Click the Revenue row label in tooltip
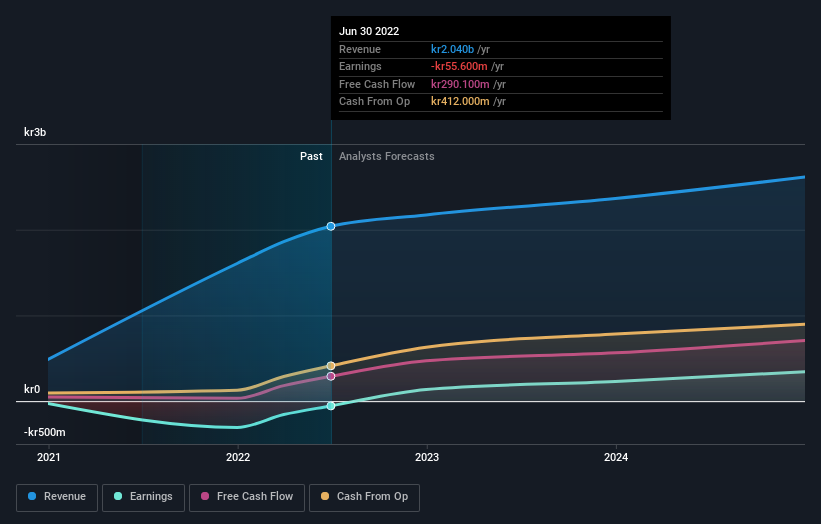 pyautogui.click(x=360, y=49)
